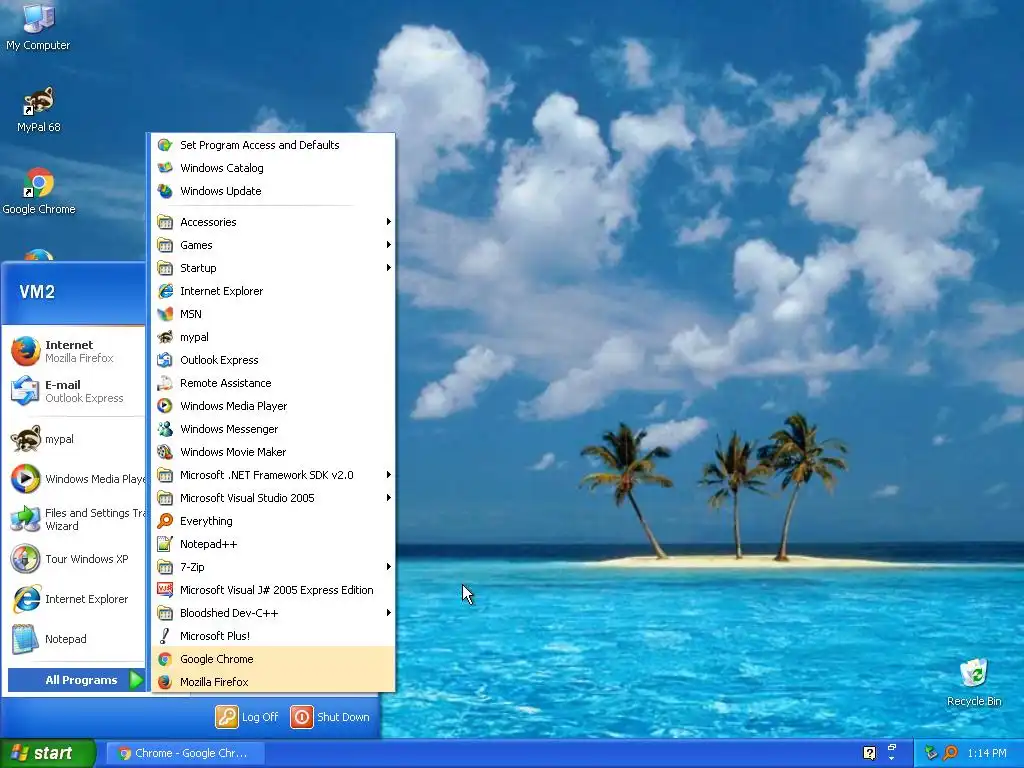Open Windows Media Player in Start menu left pane
The image size is (1024, 768).
click(76, 479)
